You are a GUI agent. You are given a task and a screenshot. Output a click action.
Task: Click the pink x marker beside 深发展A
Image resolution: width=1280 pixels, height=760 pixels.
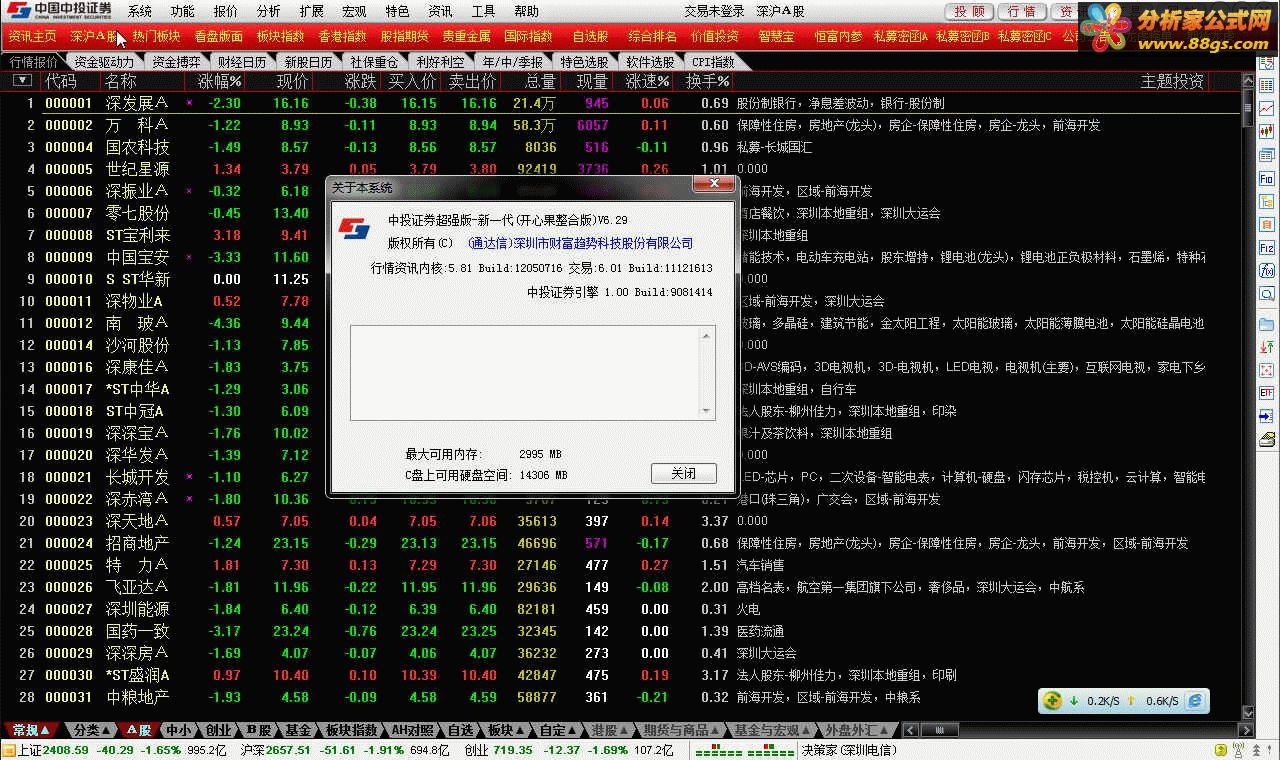click(189, 103)
